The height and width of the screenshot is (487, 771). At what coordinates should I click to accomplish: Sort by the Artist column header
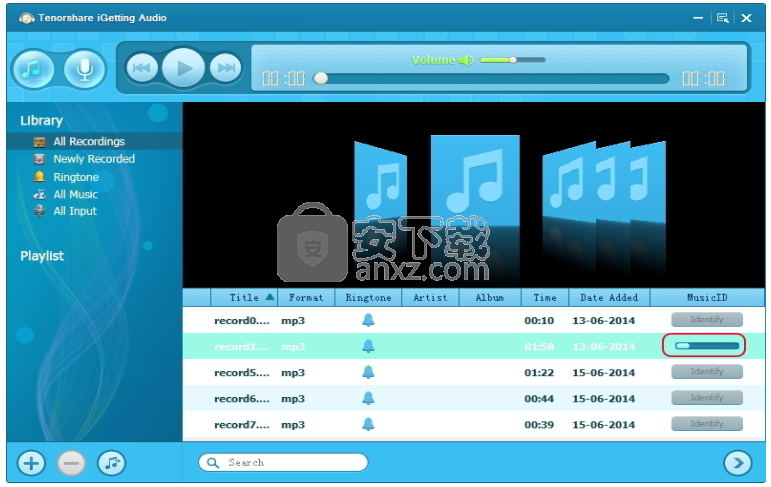click(x=430, y=298)
